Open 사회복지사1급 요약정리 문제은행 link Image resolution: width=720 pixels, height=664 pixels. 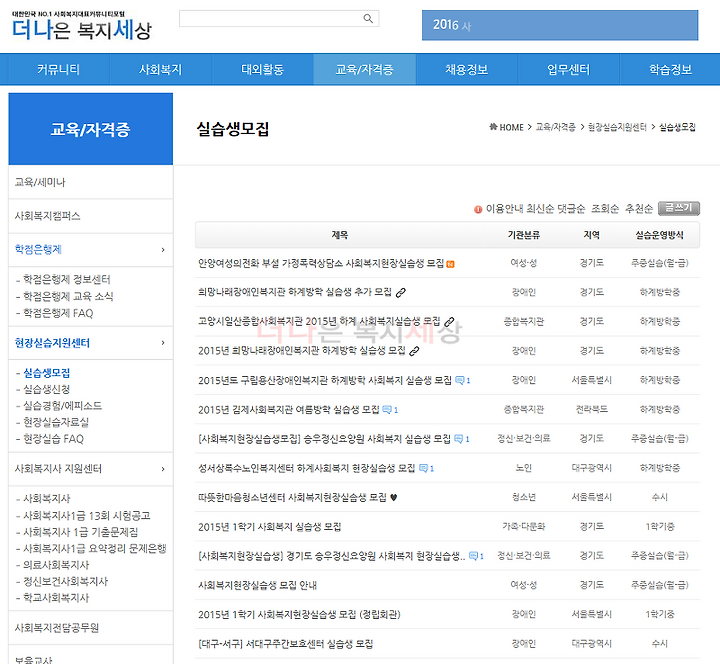click(95, 548)
